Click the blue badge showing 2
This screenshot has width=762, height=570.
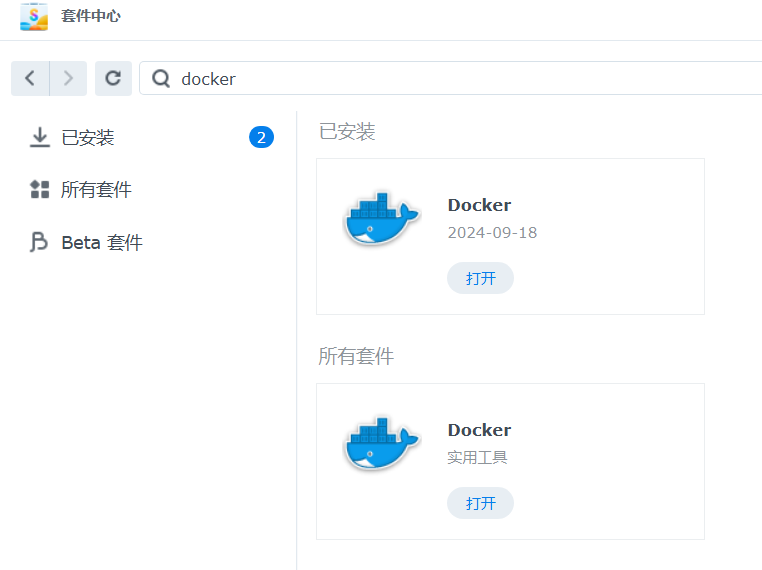[261, 138]
